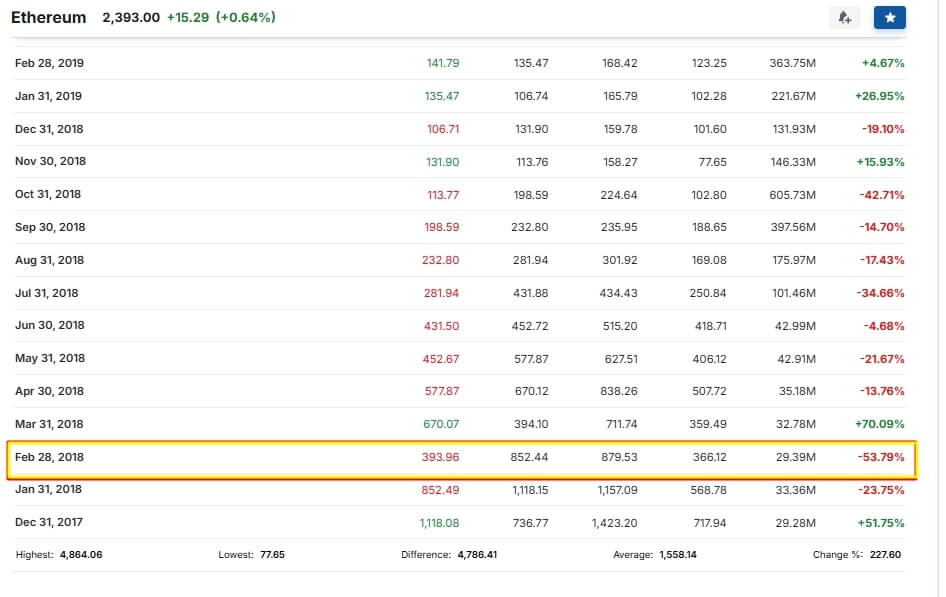The width and height of the screenshot is (946, 597).
Task: Select the Dec 31, 2017 row date
Action: click(49, 522)
